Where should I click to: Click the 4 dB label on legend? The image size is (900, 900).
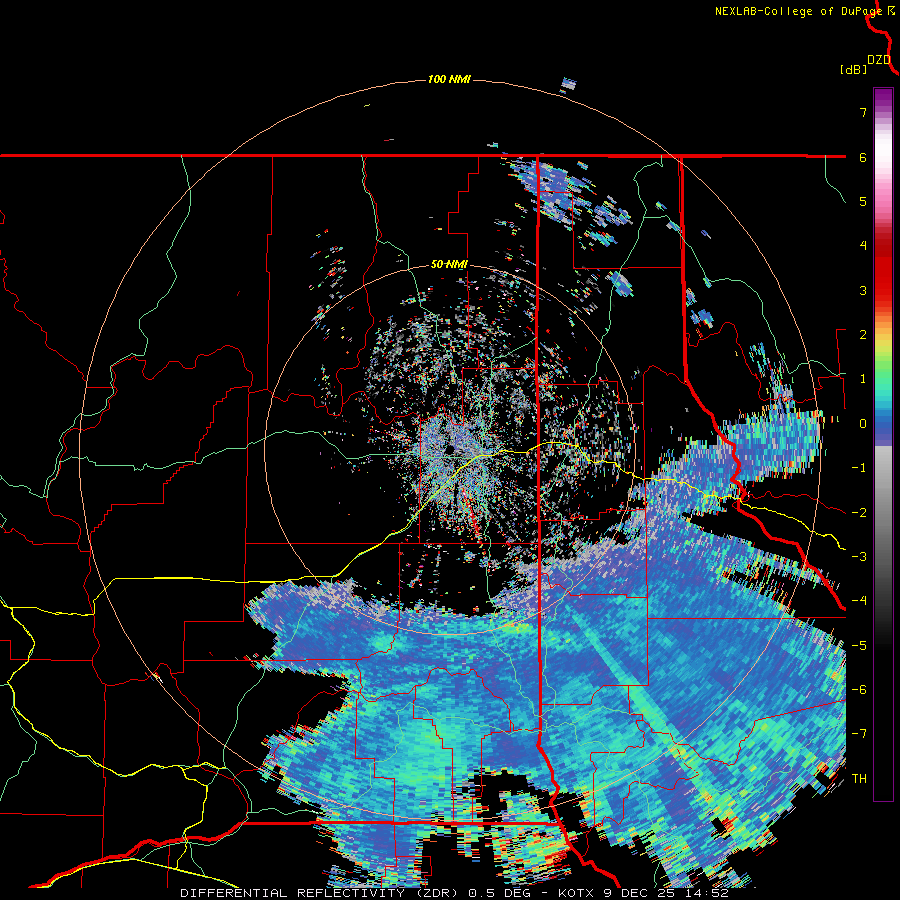[x=863, y=246]
